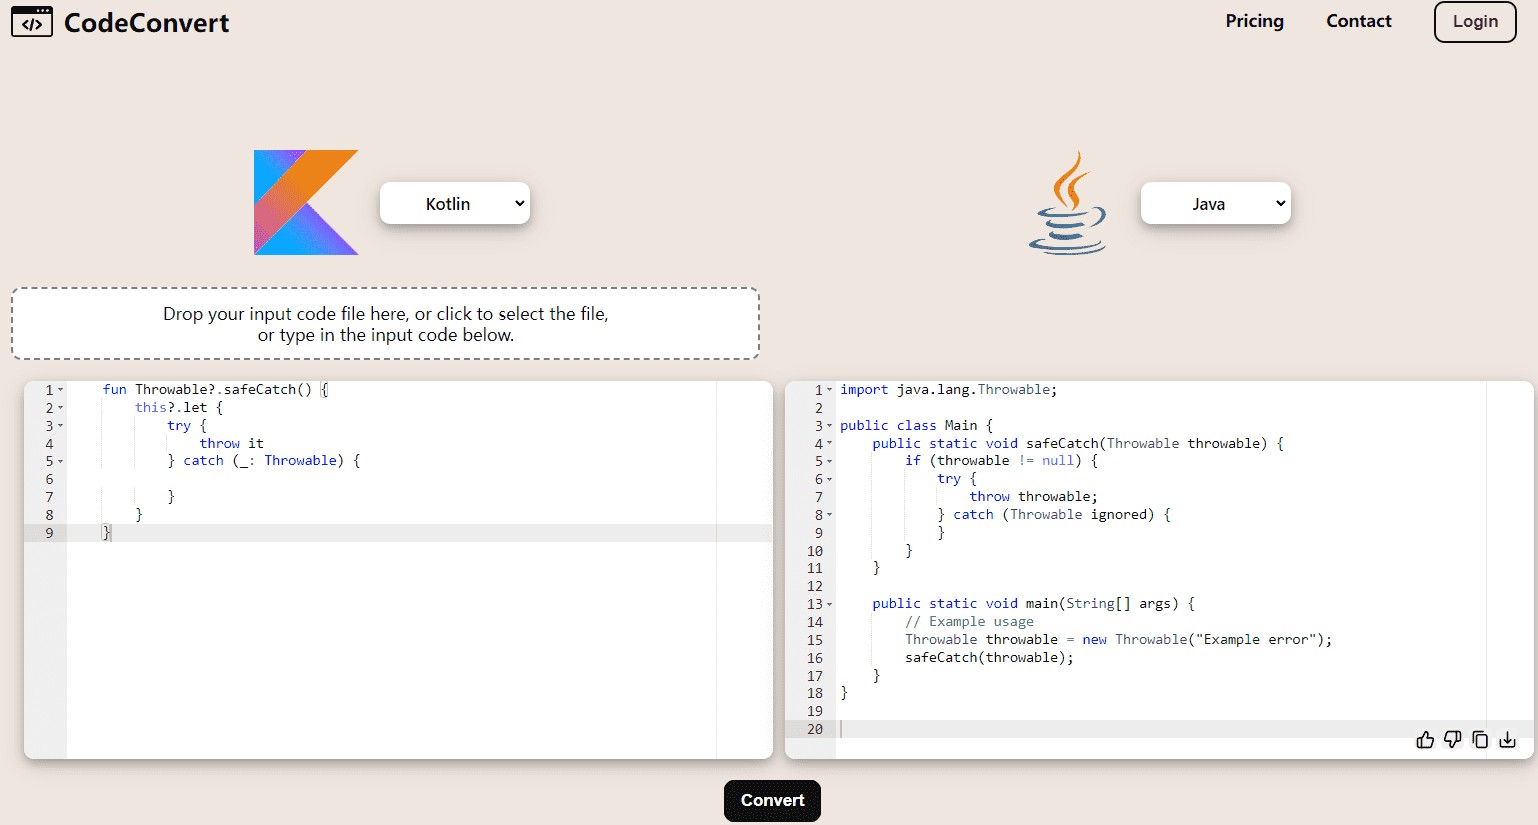Click the thumbs up feedback icon
Viewport: 1538px width, 825px height.
(x=1425, y=740)
